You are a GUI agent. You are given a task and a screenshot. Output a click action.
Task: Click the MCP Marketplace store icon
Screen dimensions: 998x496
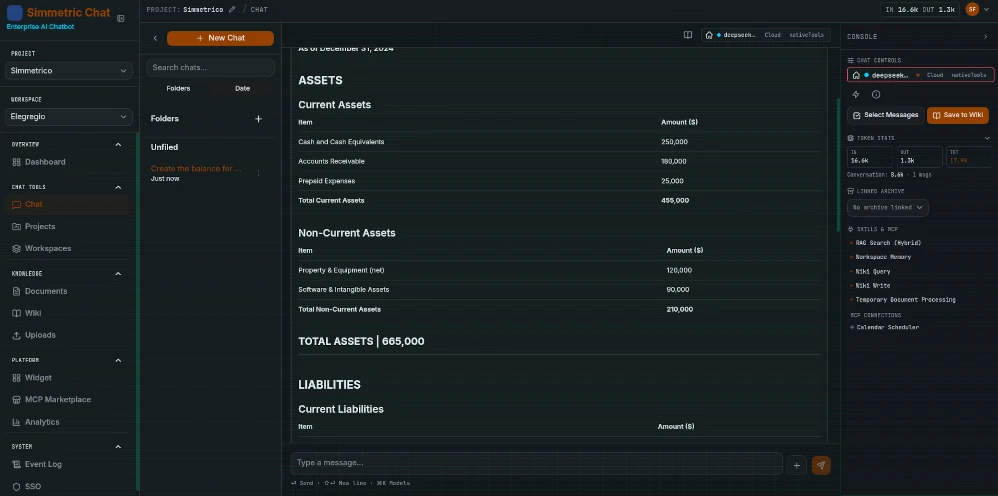(17, 400)
